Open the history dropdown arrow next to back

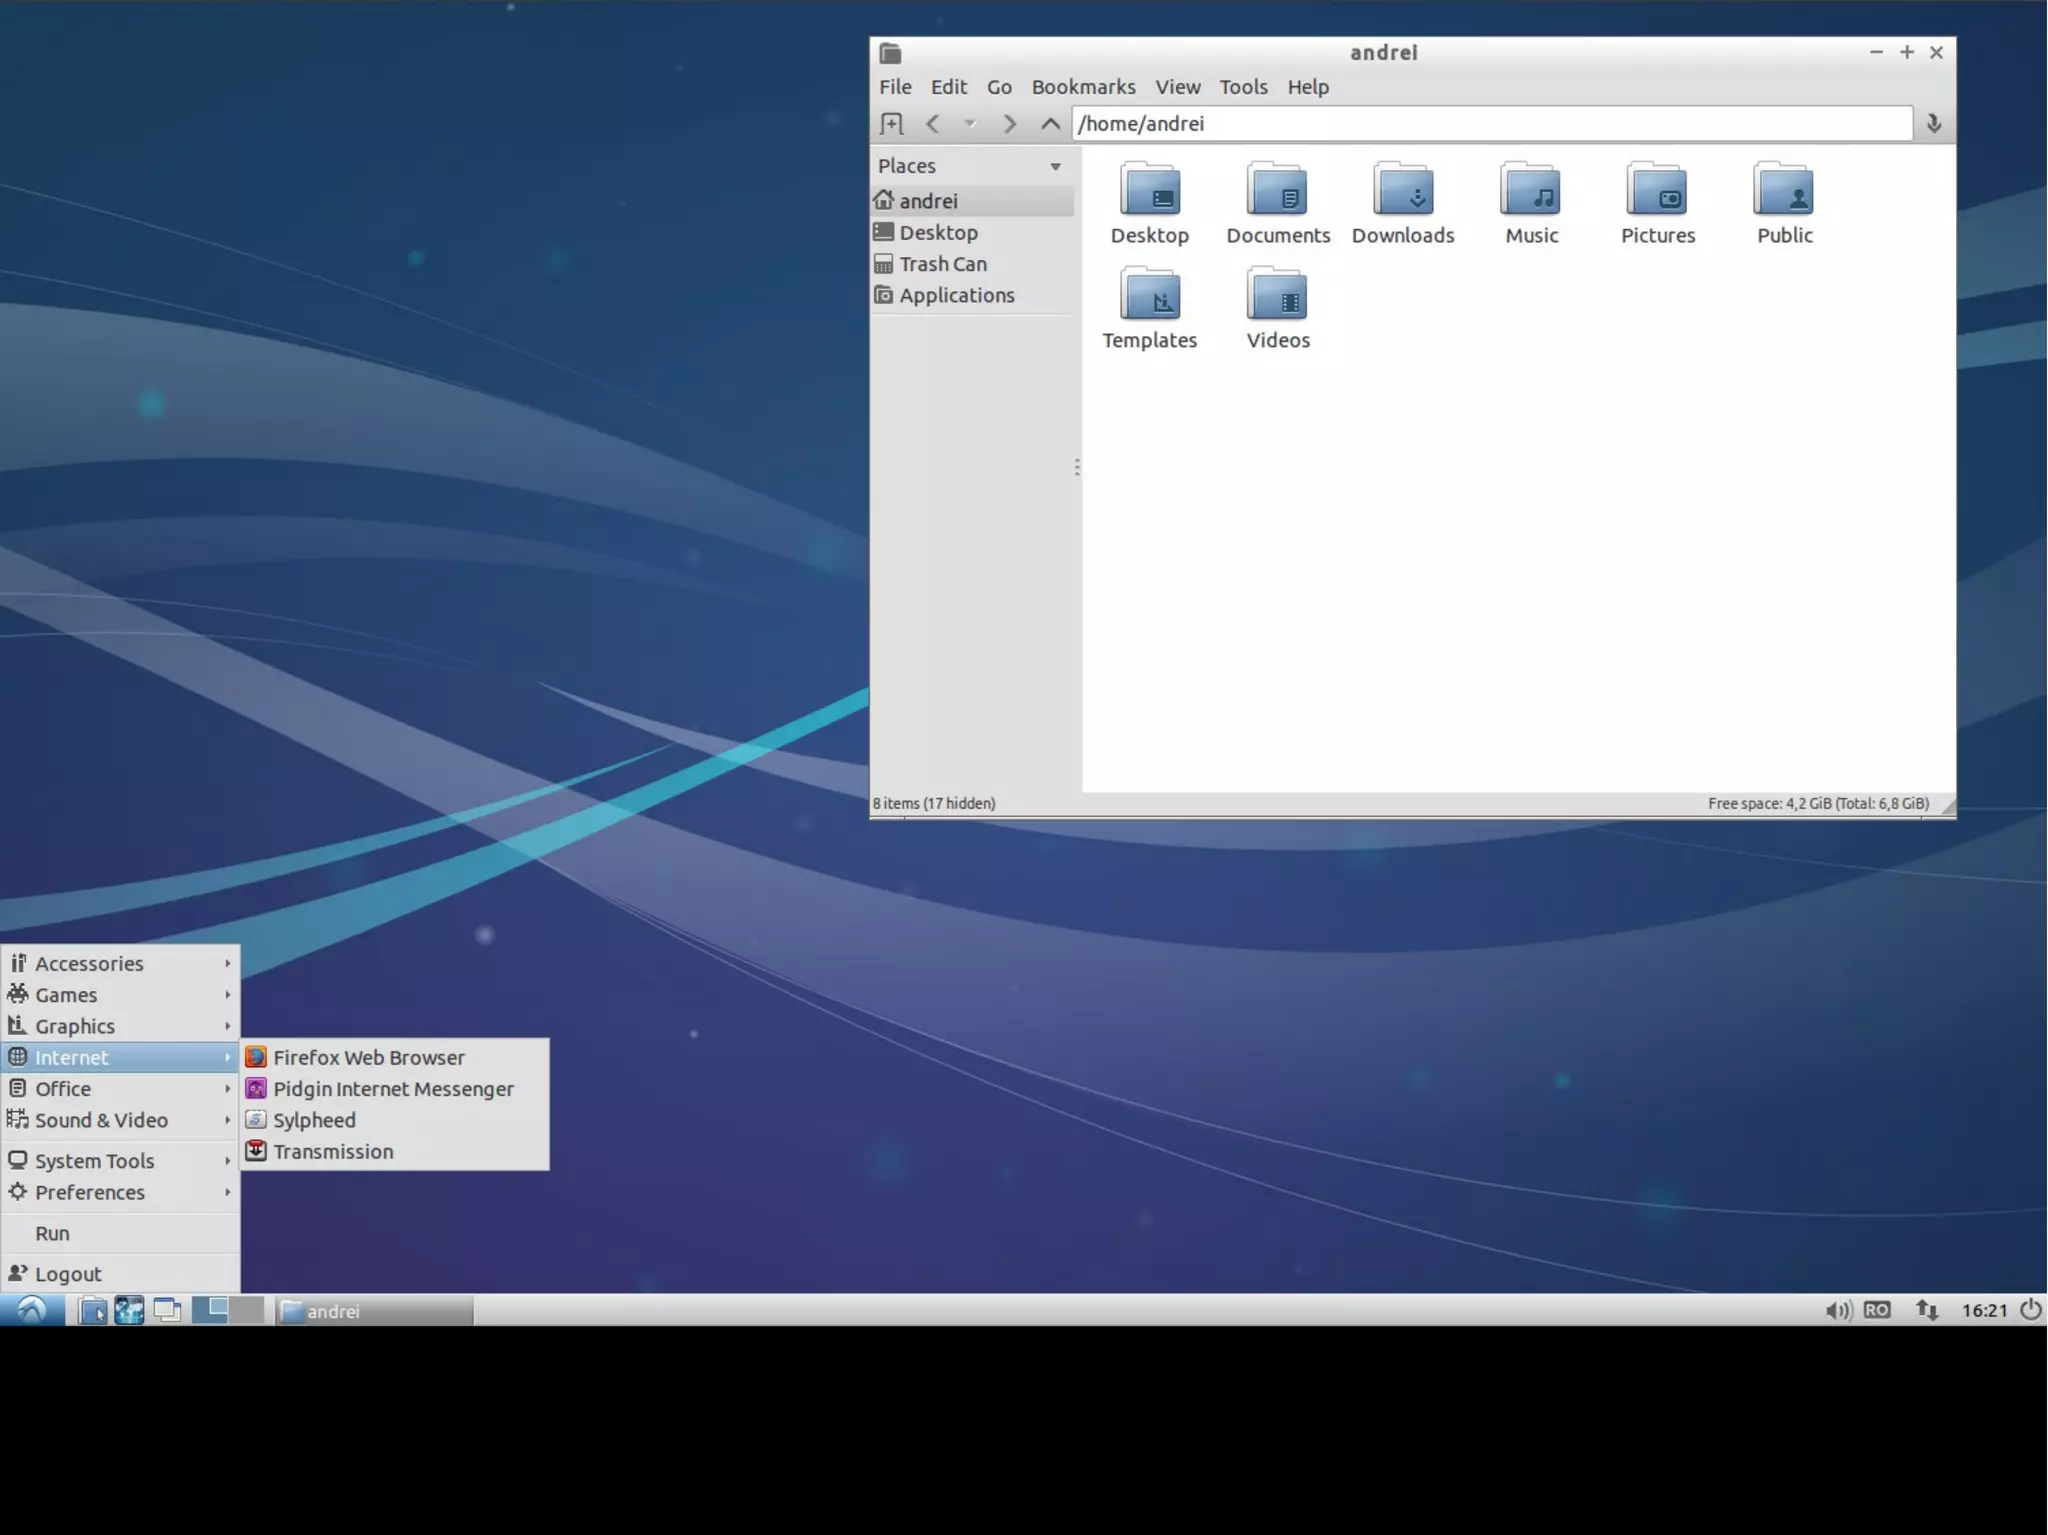[969, 123]
